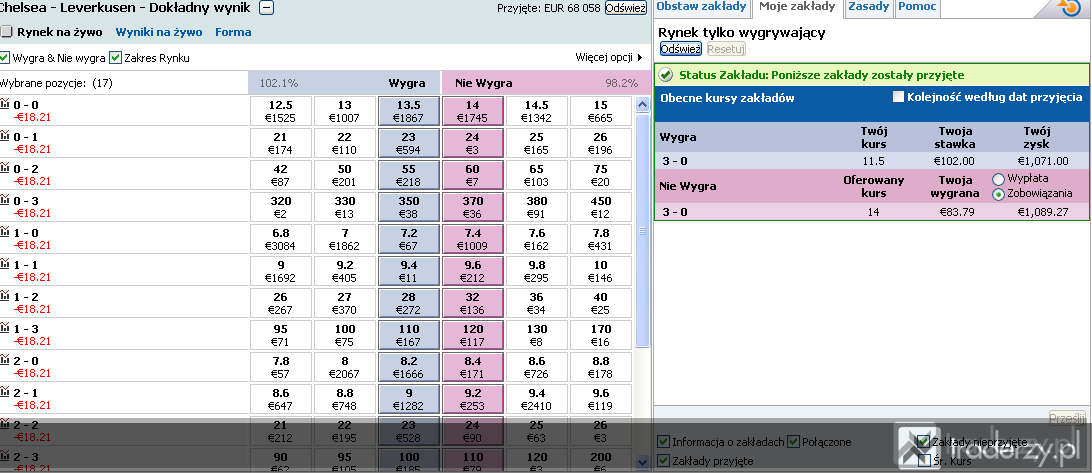Switch to the Moje zakłady tab
Screen dimensions: 1092x473
pos(797,7)
